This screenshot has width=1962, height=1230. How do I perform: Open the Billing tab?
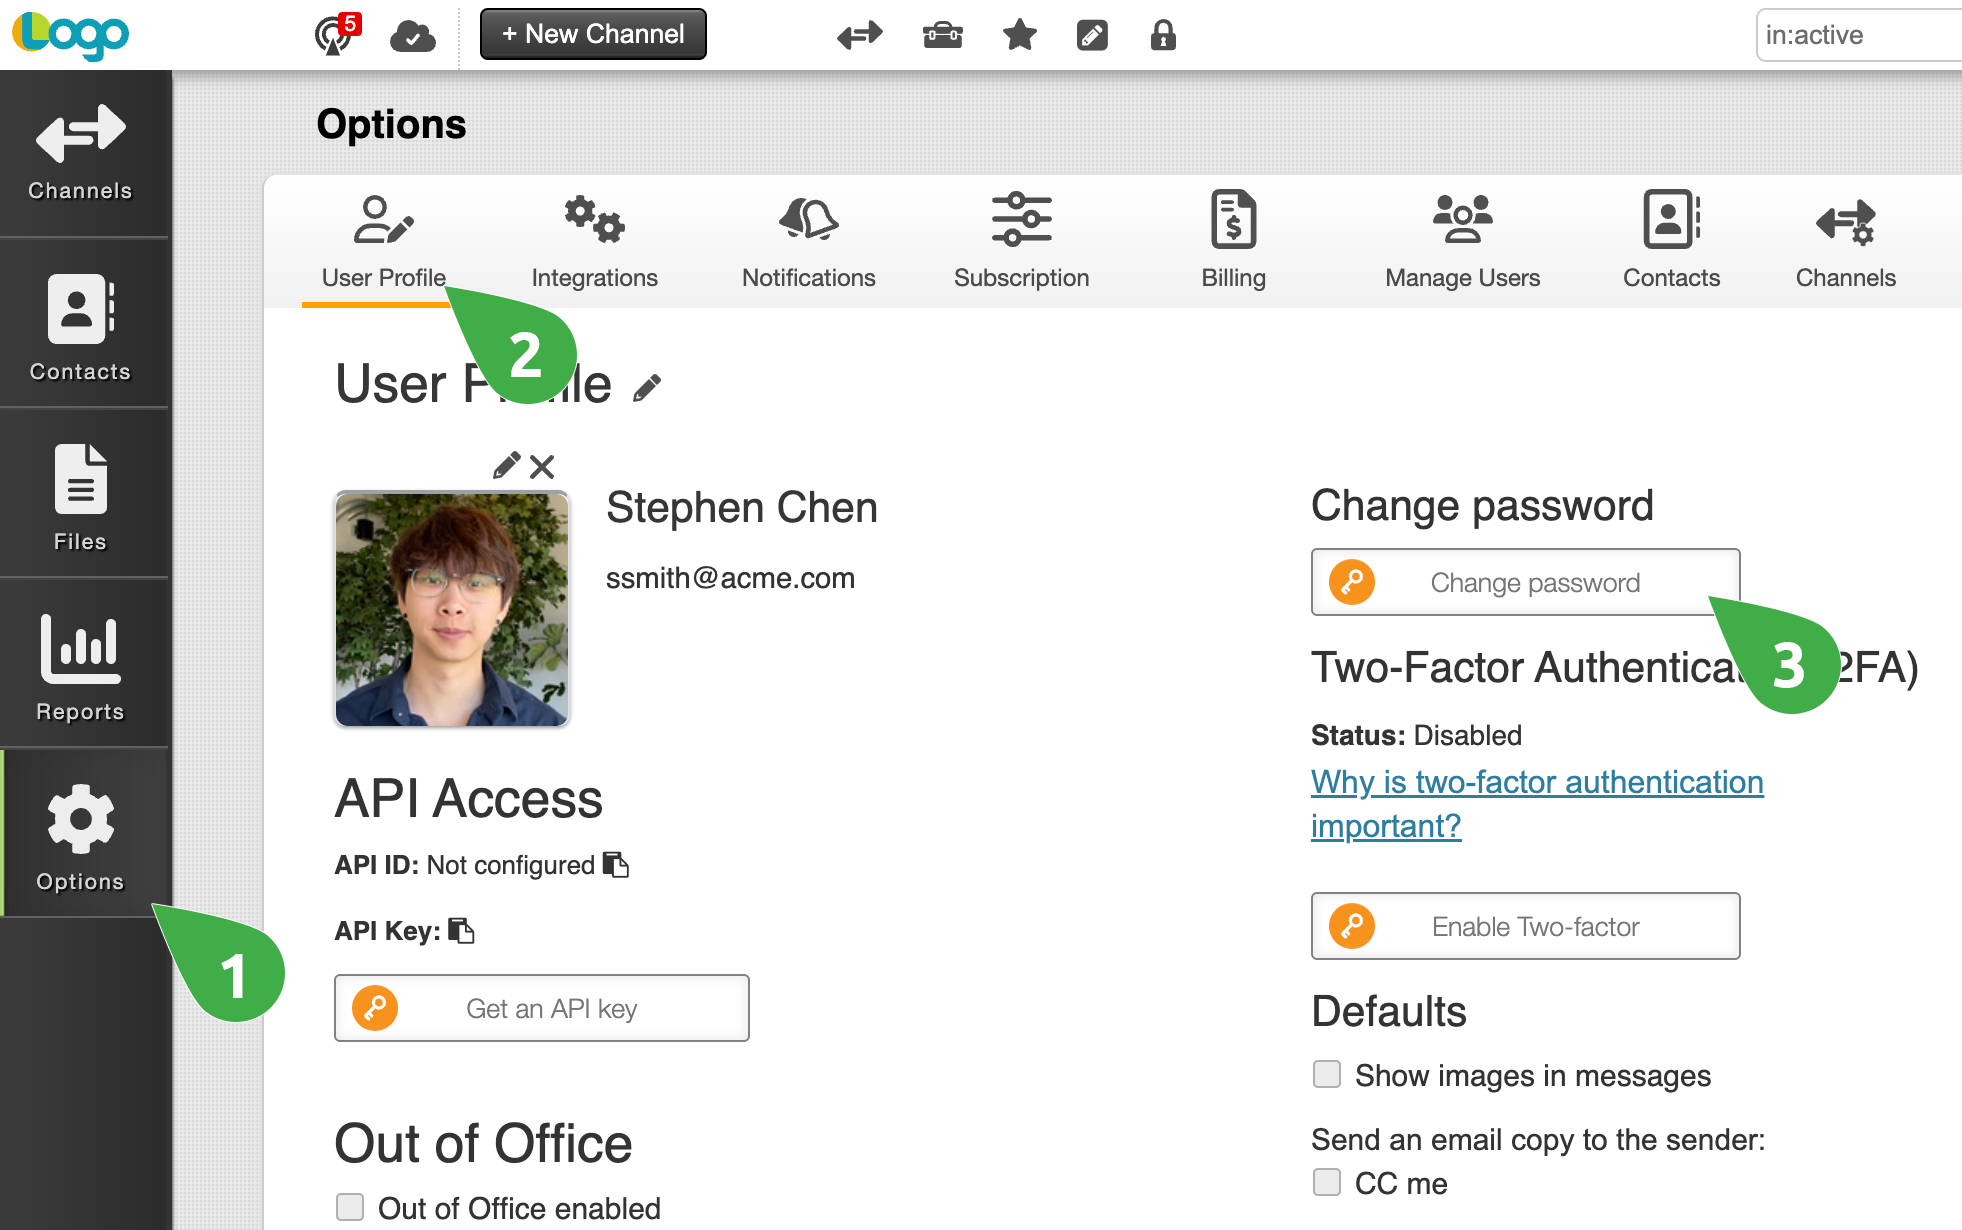click(1233, 240)
